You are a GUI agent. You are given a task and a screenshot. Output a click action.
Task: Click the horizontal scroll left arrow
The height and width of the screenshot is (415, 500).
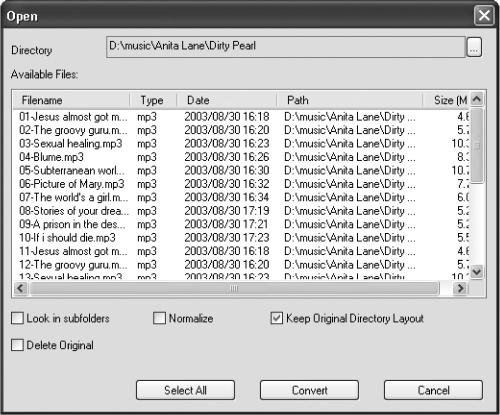(21, 288)
